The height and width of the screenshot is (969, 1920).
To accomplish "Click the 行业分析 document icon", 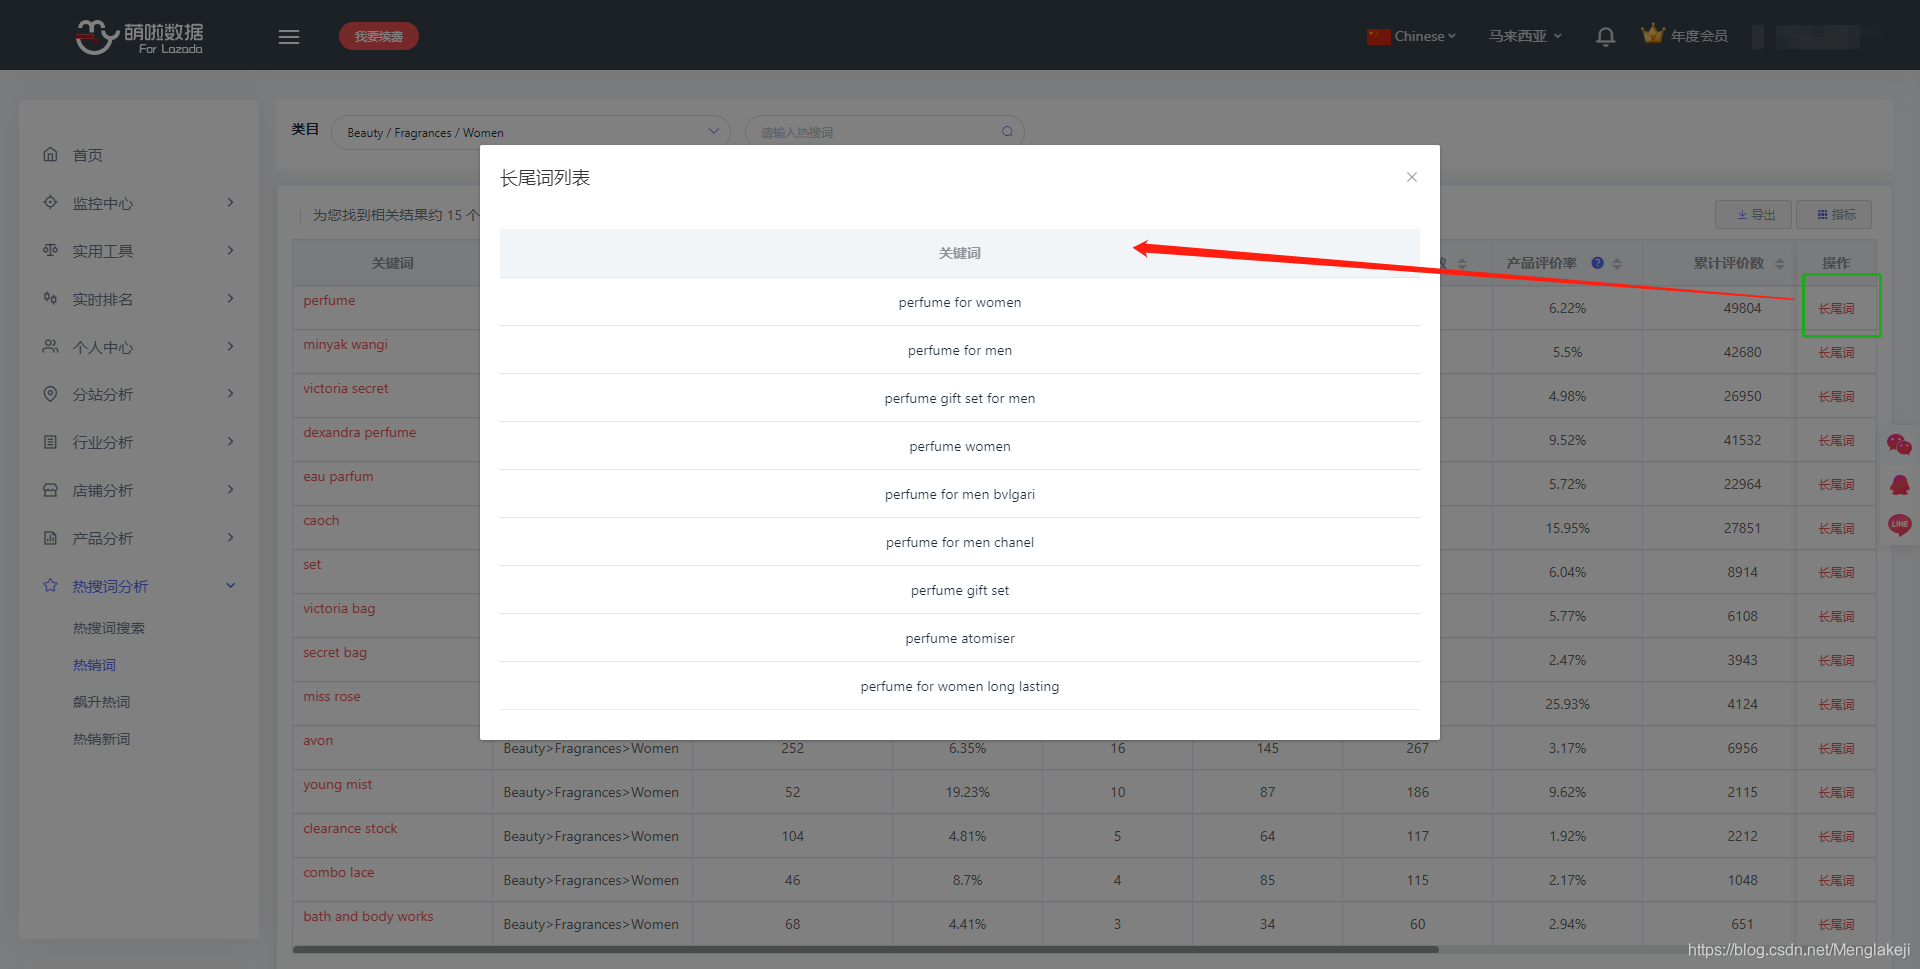I will pyautogui.click(x=50, y=441).
